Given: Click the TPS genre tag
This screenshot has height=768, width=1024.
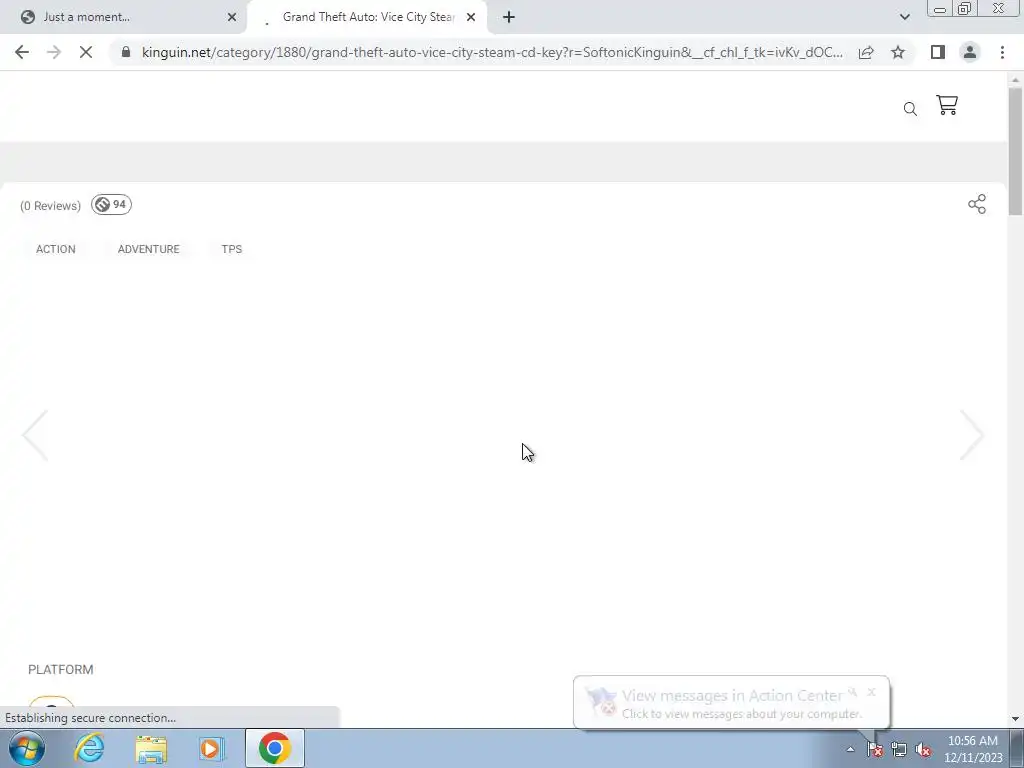Looking at the screenshot, I should pyautogui.click(x=231, y=249).
